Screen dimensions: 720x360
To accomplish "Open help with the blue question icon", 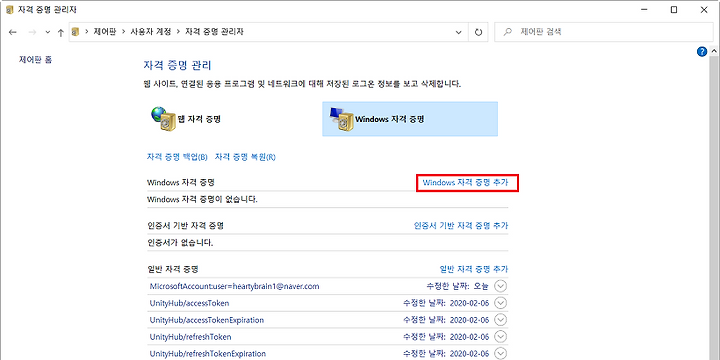I will pos(702,51).
